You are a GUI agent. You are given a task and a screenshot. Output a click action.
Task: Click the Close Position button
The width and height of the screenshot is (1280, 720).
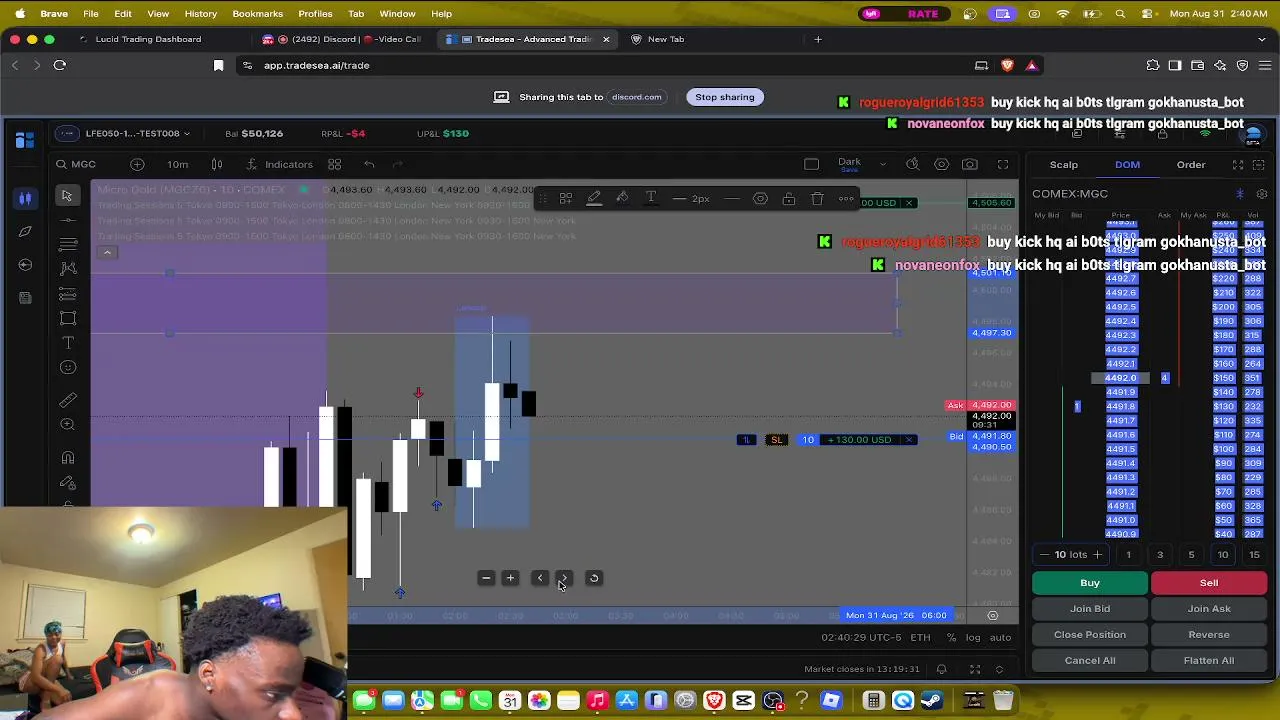[x=1090, y=635]
